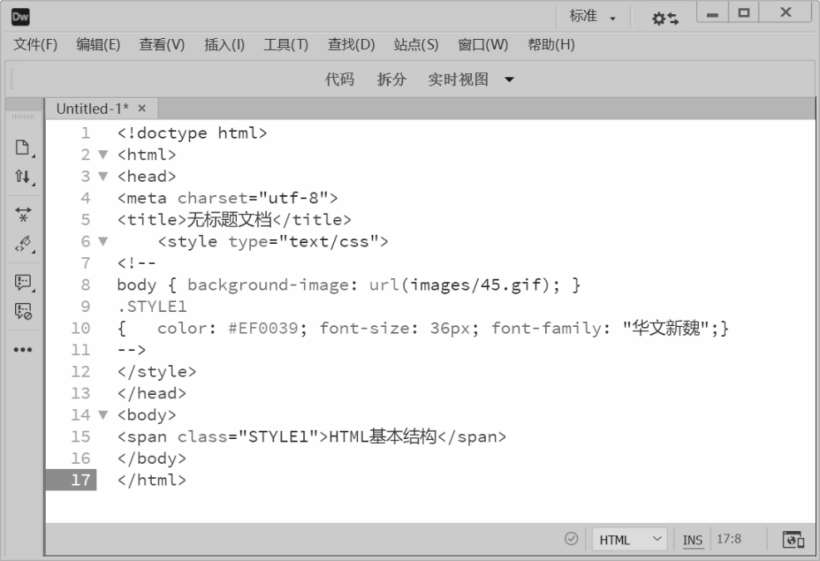Click the Collapse Full Tag icon
820x561 pixels.
coord(22,213)
